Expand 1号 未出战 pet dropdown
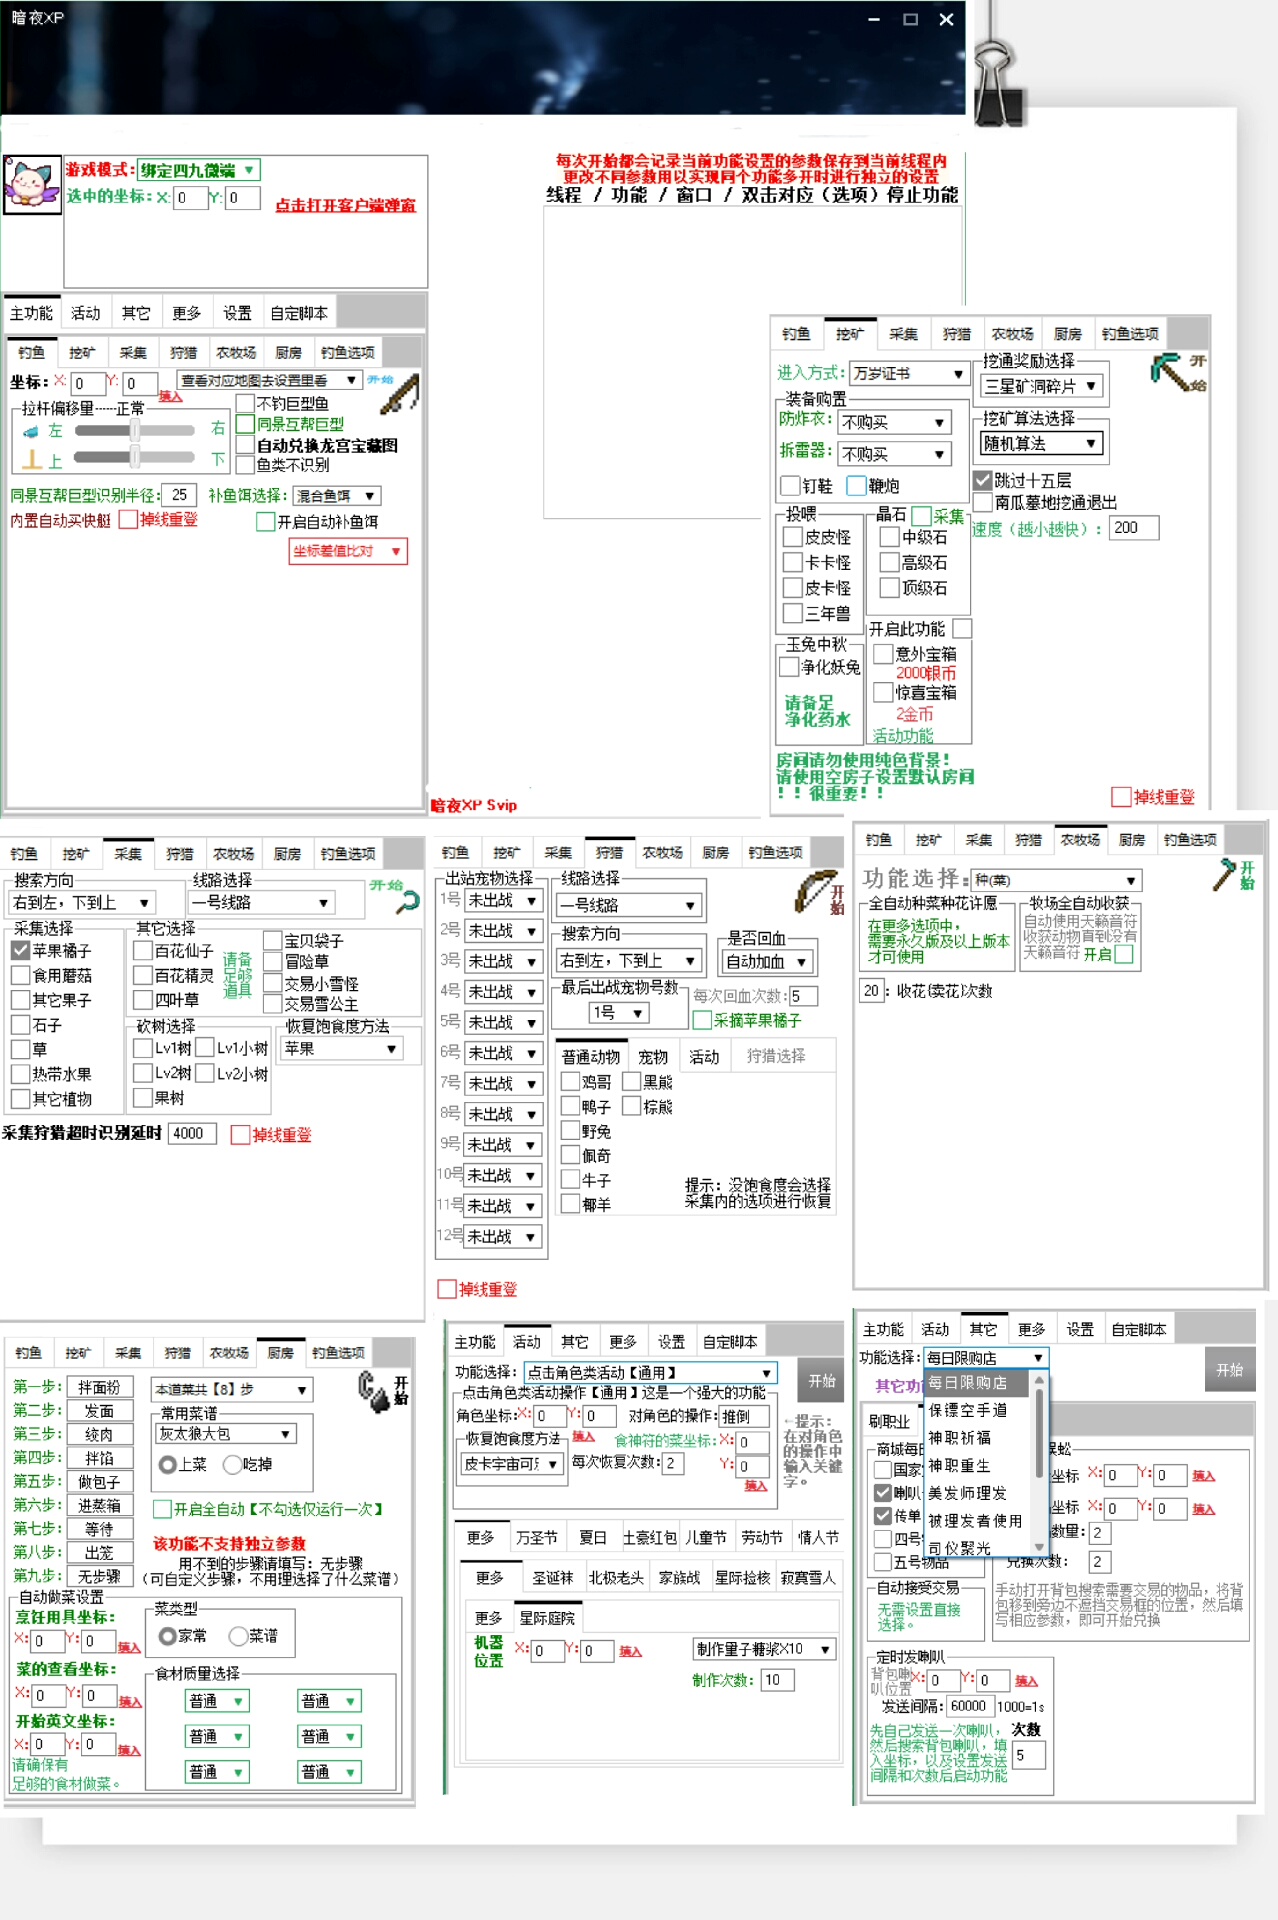Screen dimensions: 1278x1920 (503, 900)
